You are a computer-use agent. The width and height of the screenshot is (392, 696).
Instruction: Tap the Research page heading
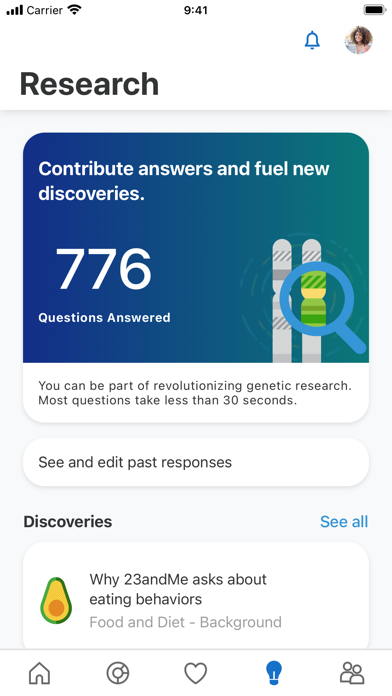pyautogui.click(x=89, y=84)
